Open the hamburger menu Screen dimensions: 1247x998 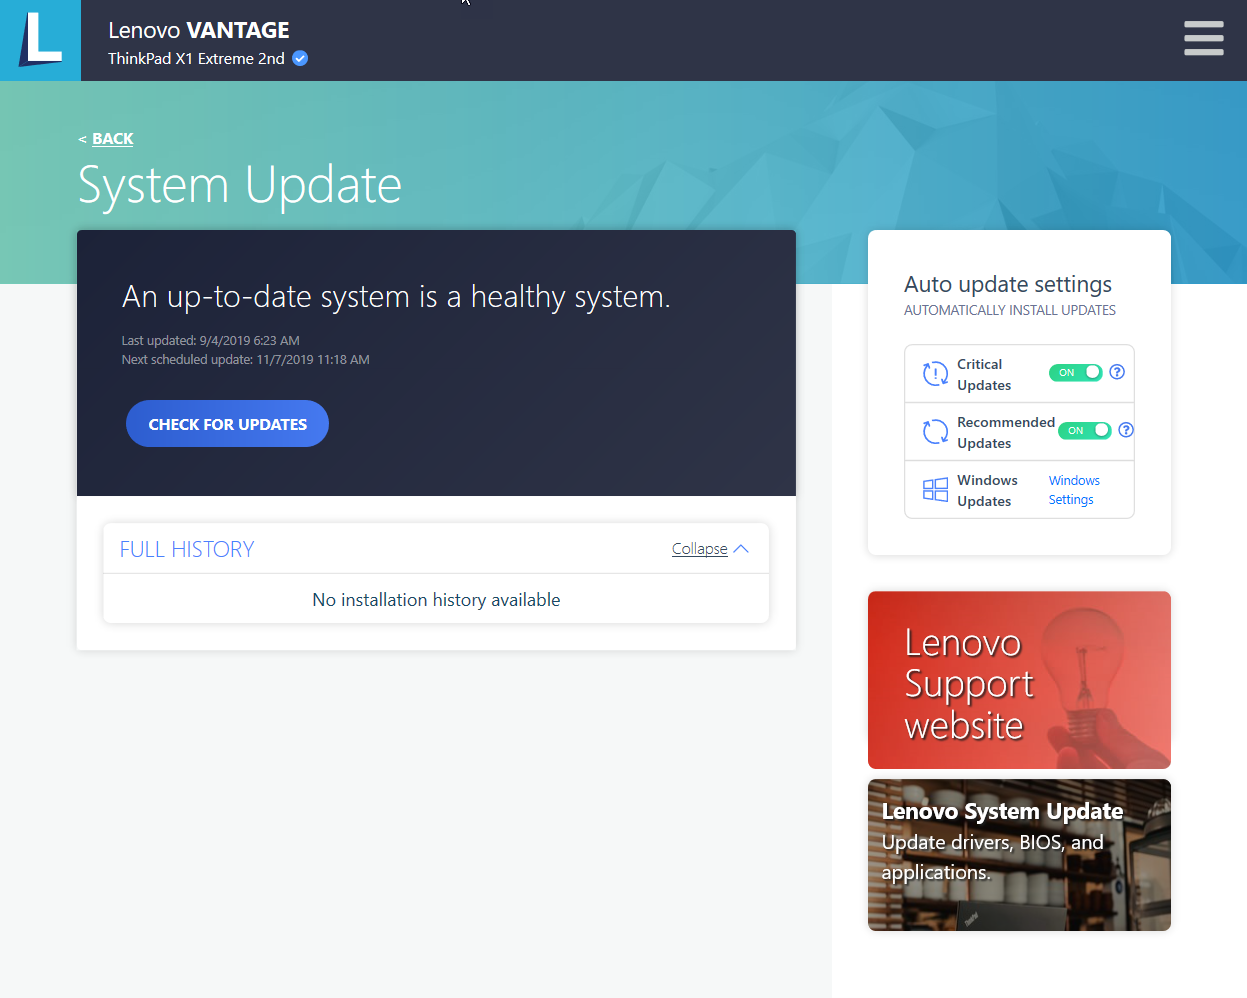(x=1203, y=38)
